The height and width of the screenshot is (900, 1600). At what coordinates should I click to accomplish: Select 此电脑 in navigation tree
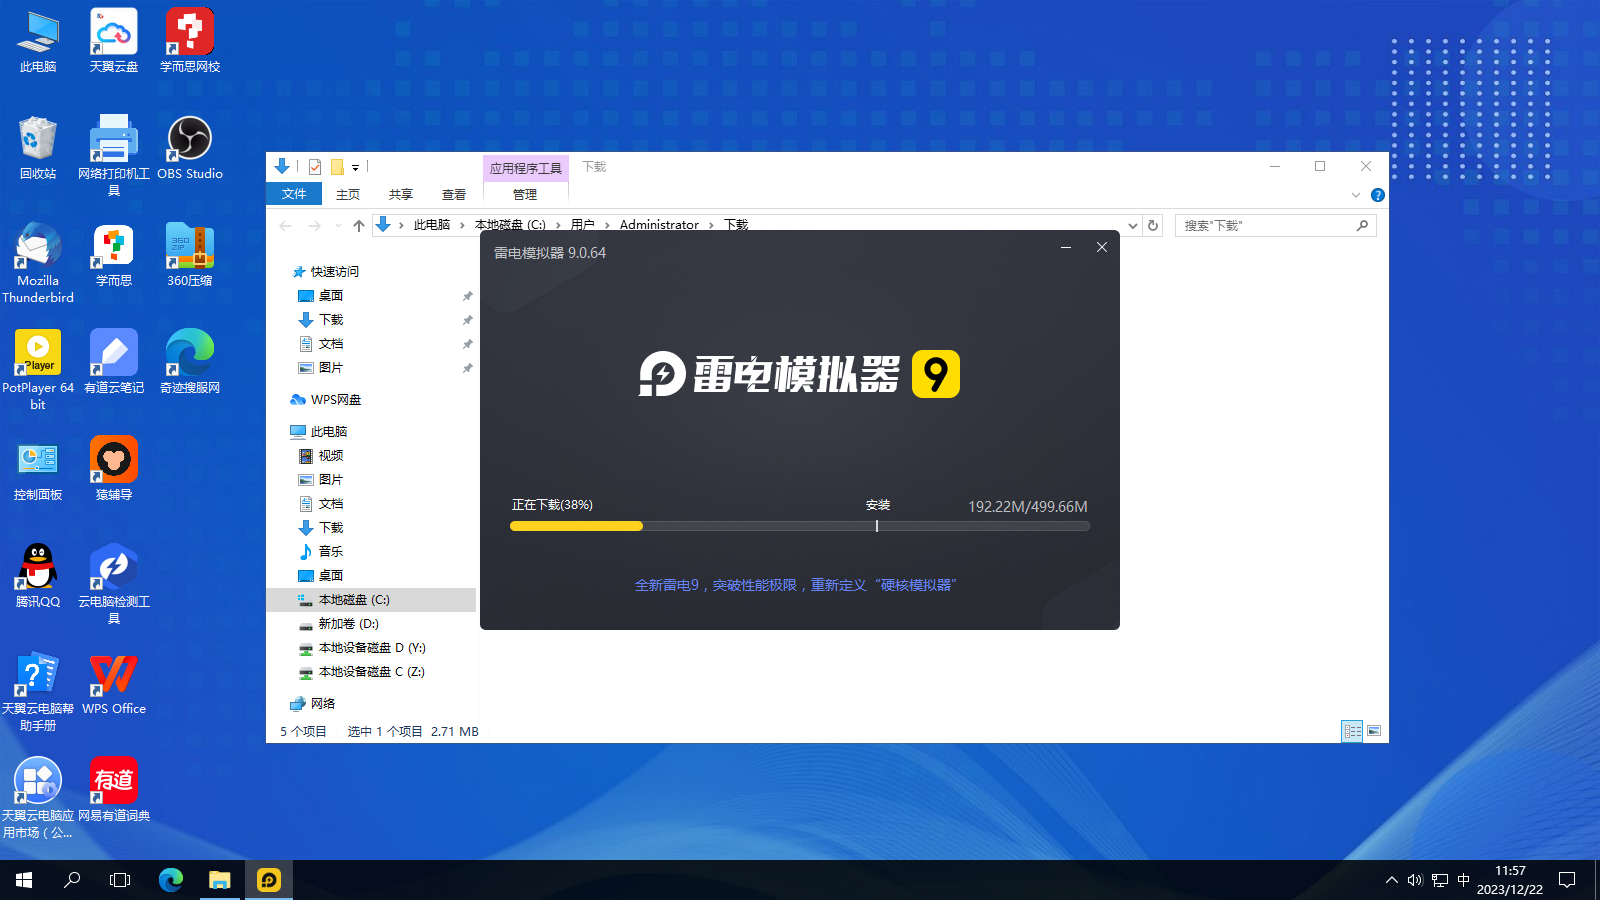[x=329, y=432]
